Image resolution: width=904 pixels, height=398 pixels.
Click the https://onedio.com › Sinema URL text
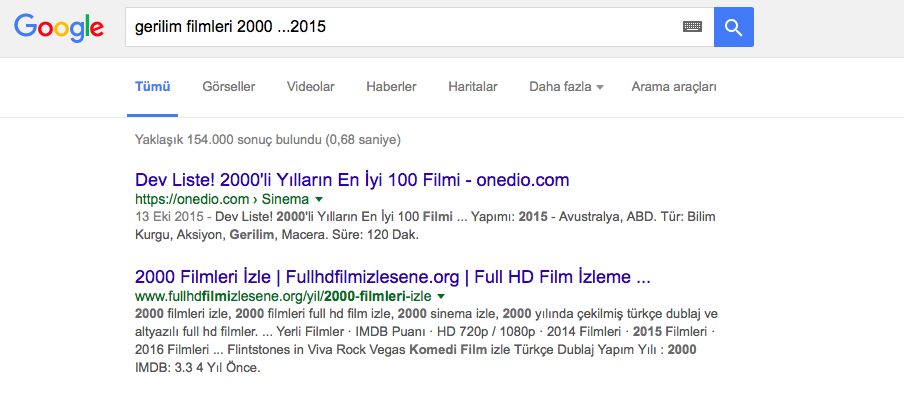(222, 200)
